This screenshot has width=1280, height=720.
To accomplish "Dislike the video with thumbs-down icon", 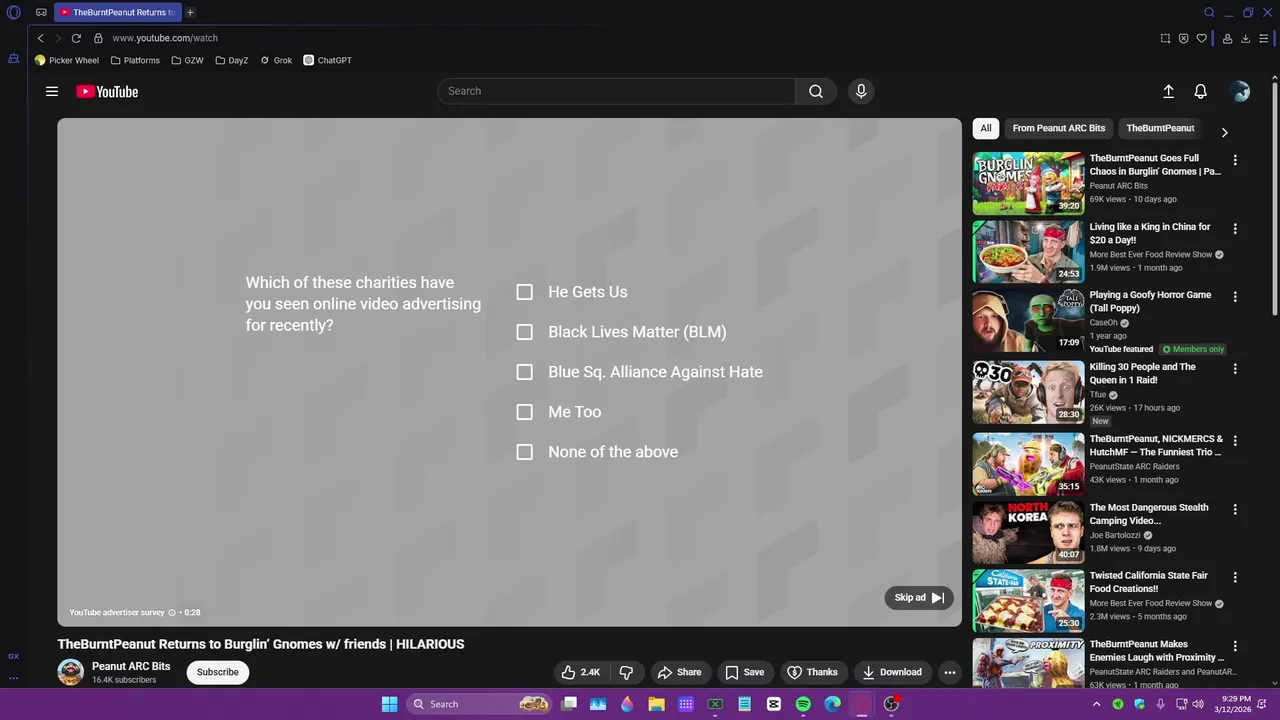I will 626,672.
